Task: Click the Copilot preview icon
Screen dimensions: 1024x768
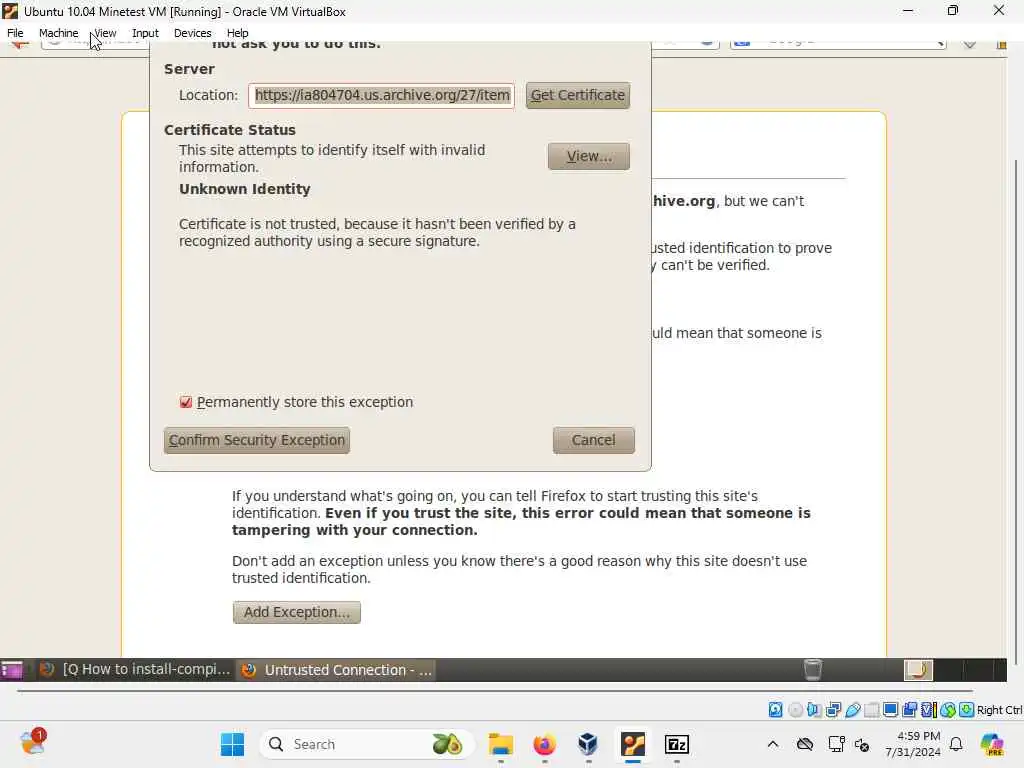Action: pyautogui.click(x=992, y=744)
